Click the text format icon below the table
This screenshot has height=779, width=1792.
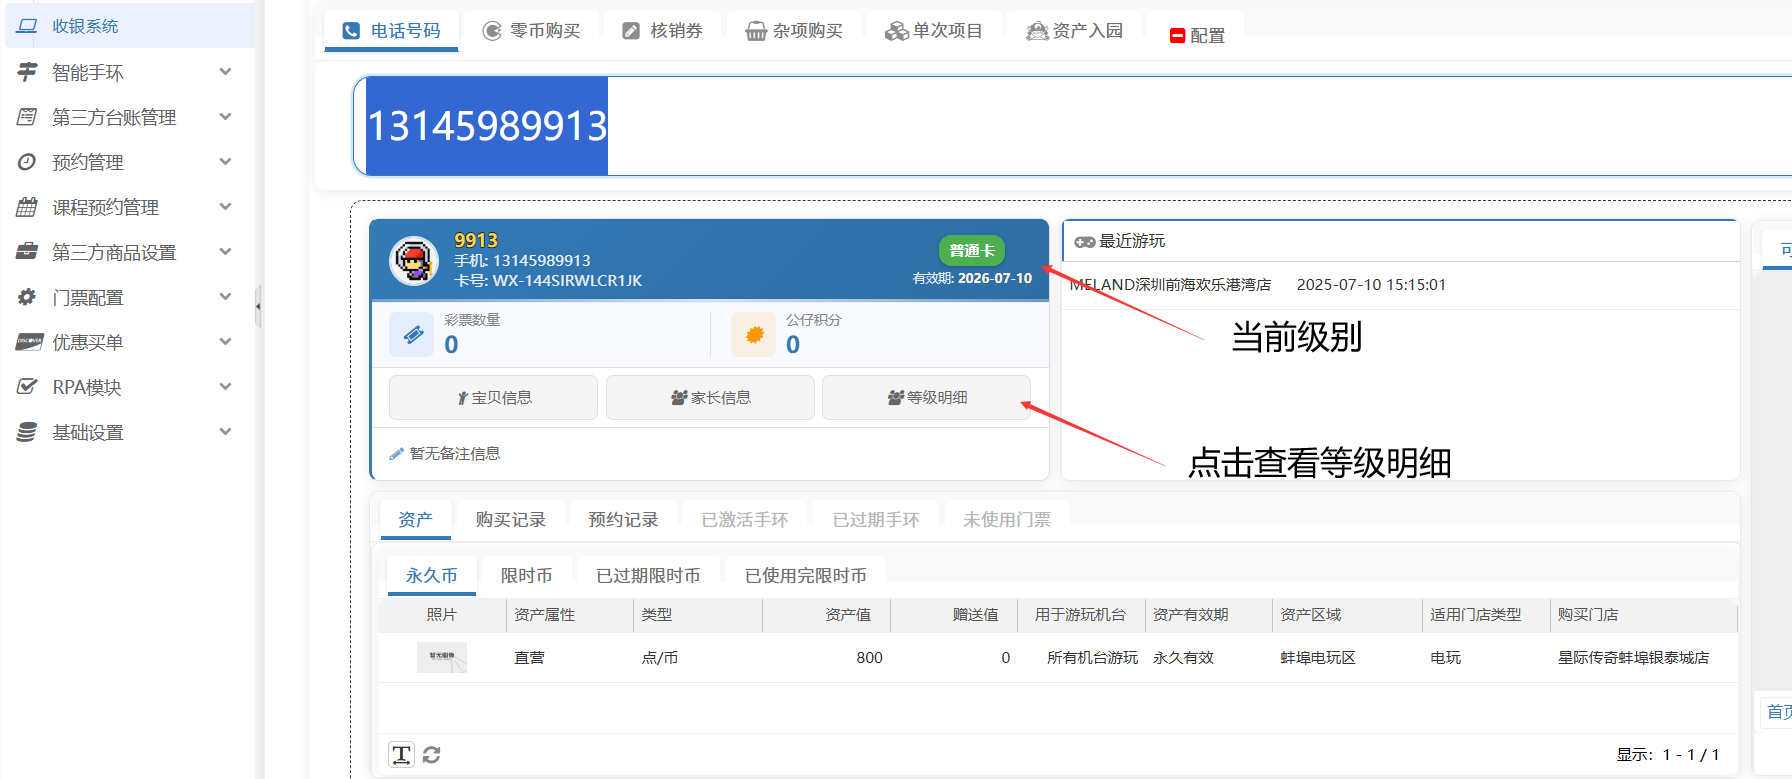(401, 755)
